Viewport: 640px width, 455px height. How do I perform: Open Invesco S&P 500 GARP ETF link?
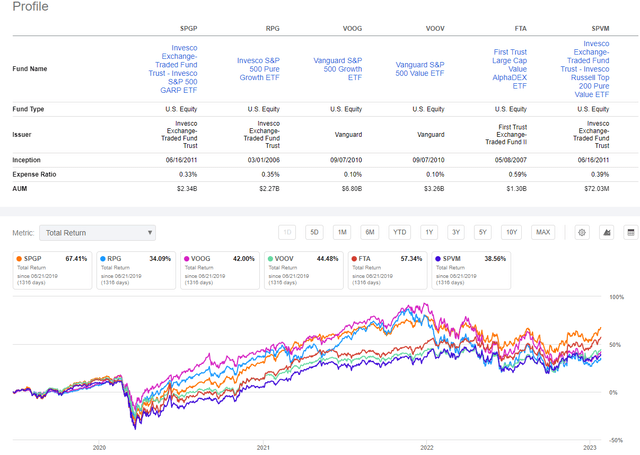(x=173, y=69)
